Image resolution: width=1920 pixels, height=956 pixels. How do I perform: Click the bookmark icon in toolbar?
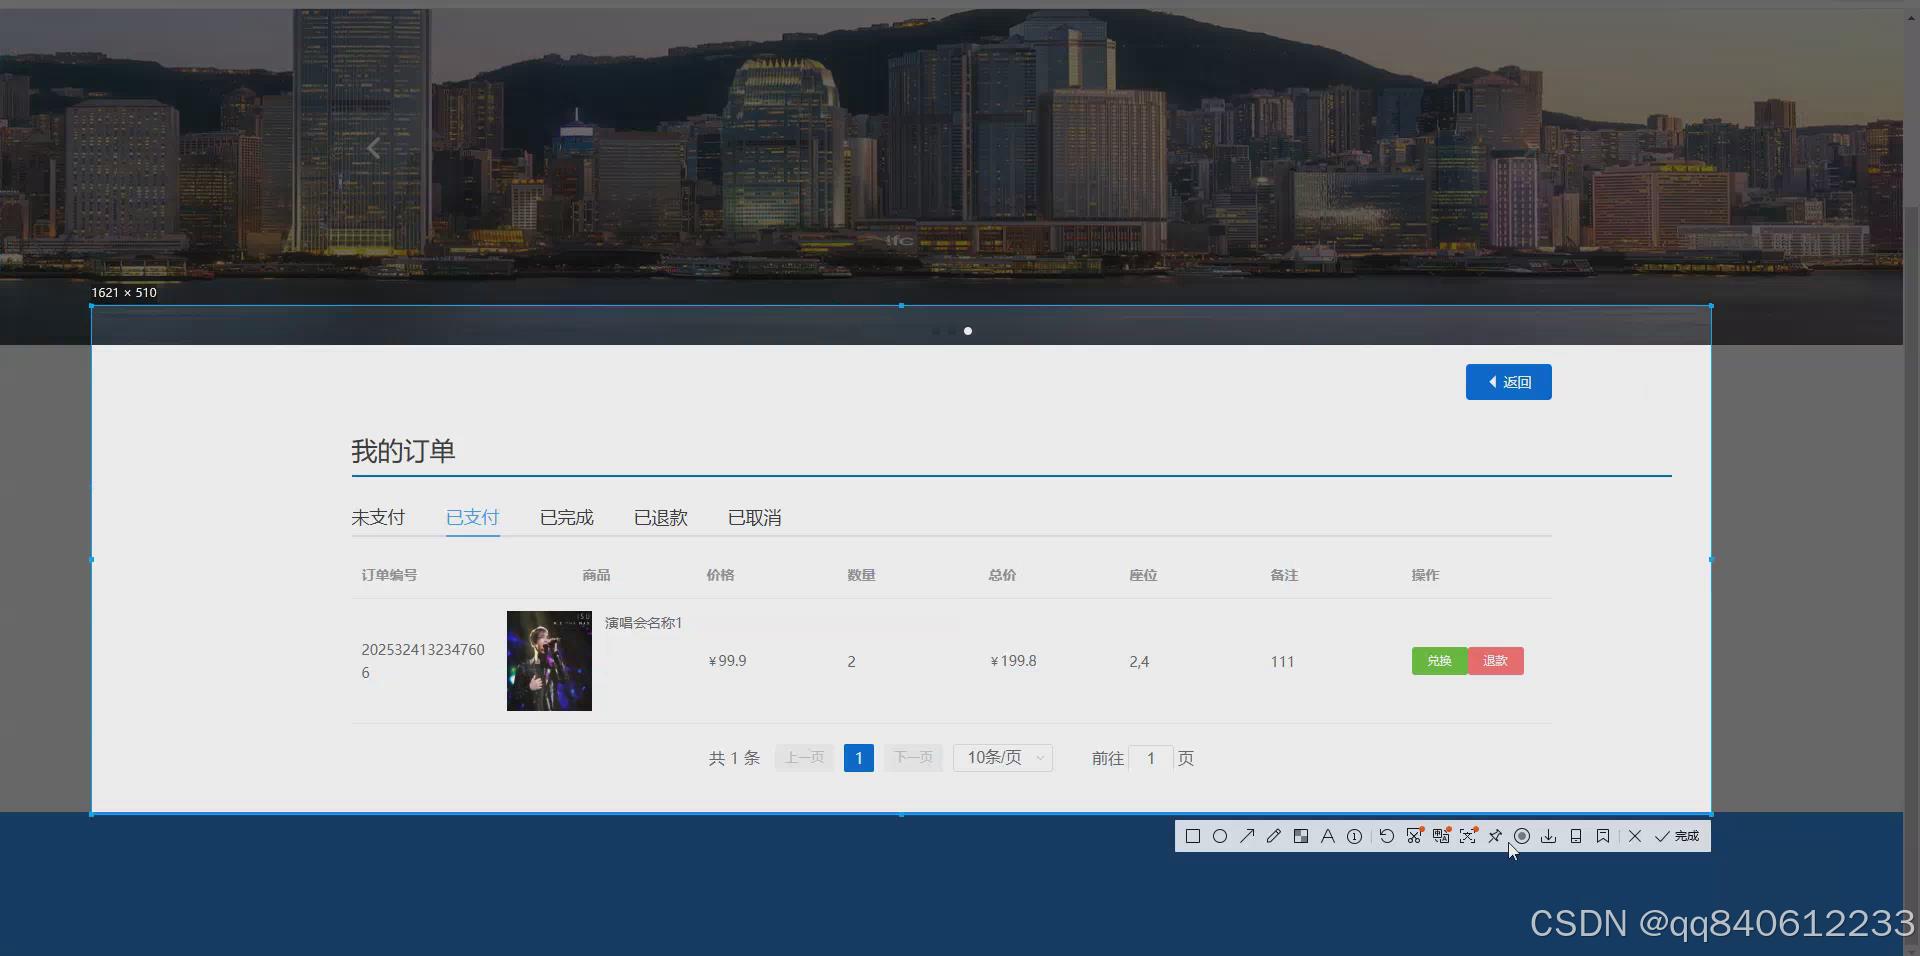(x=1603, y=836)
